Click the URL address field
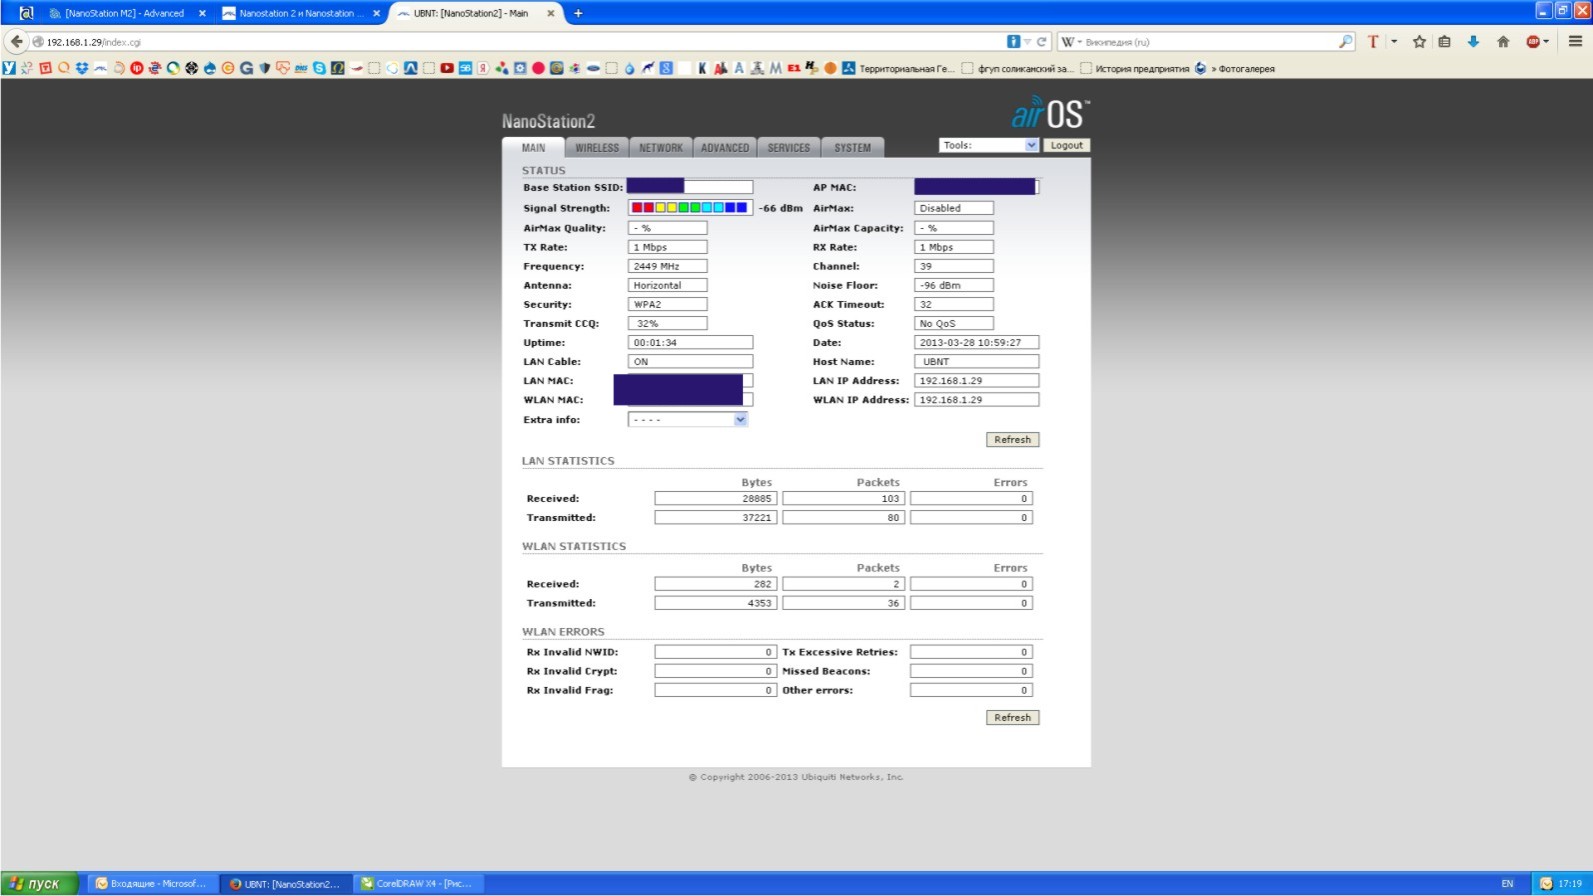Screen dimensions: 1593x896 click(x=520, y=42)
